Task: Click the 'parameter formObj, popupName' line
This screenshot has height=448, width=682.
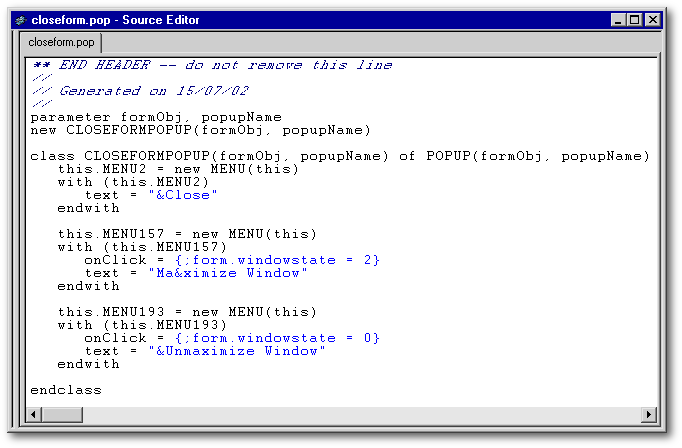Action: (155, 117)
